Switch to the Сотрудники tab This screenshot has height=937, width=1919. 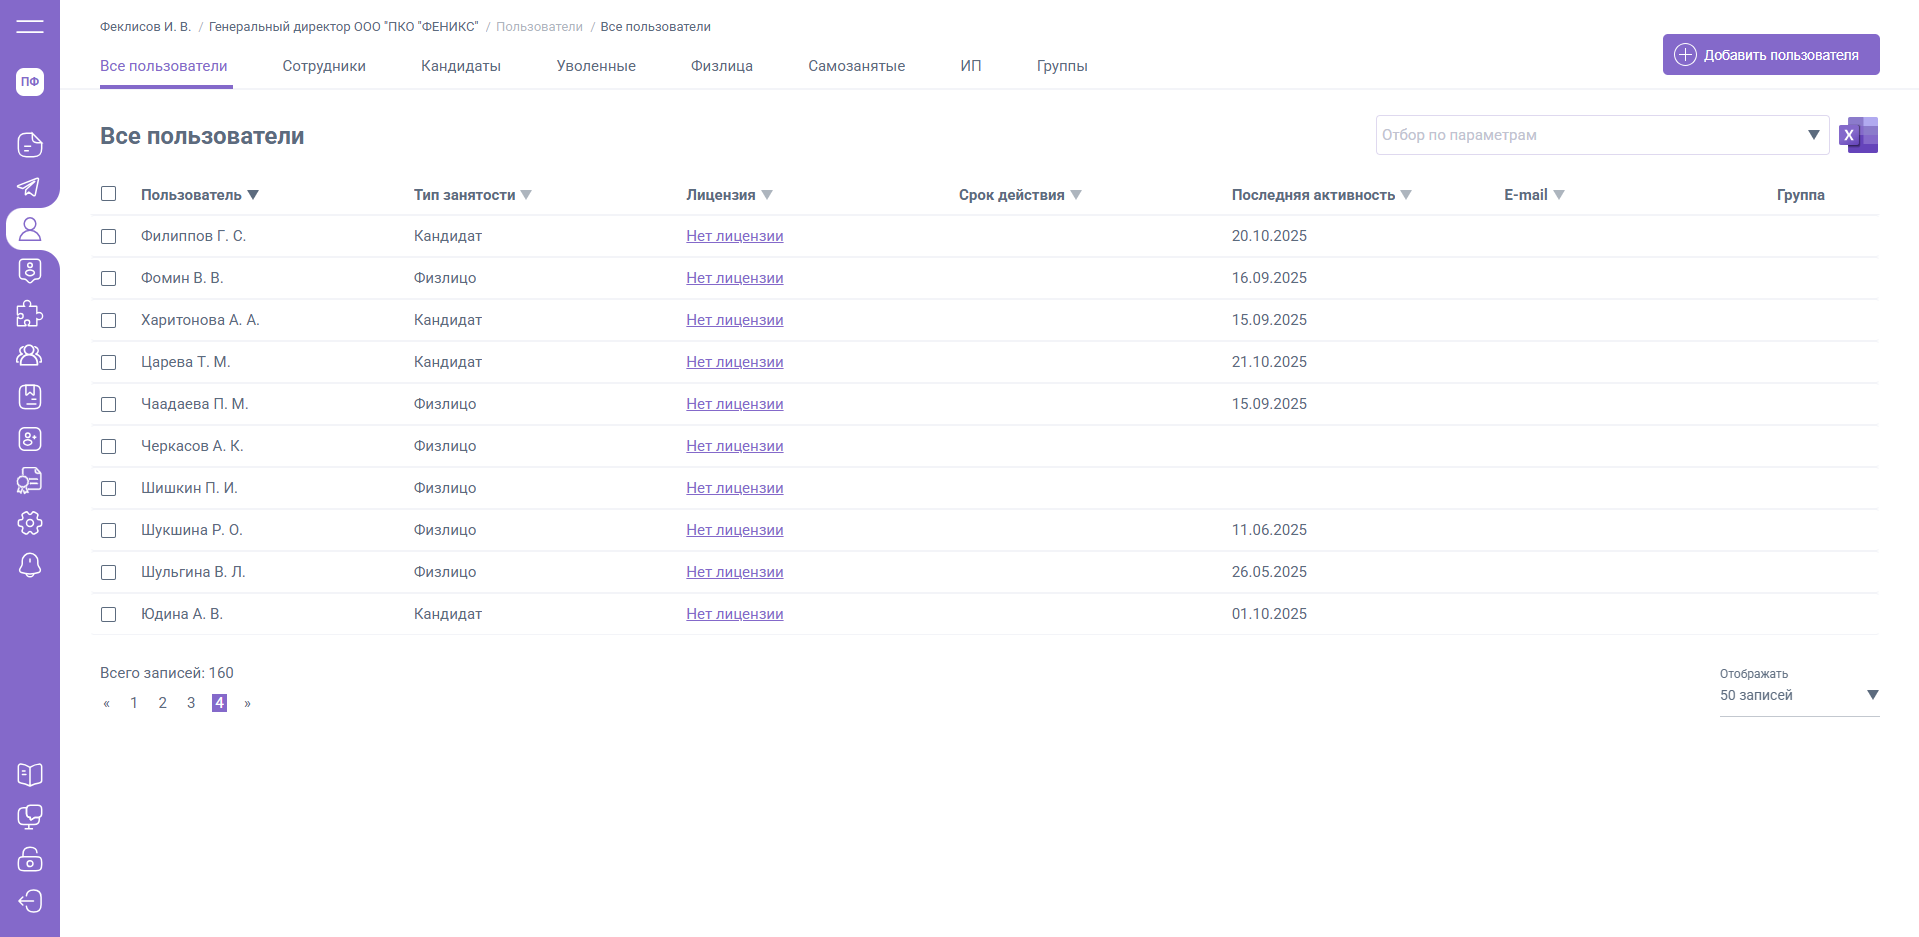pos(324,66)
